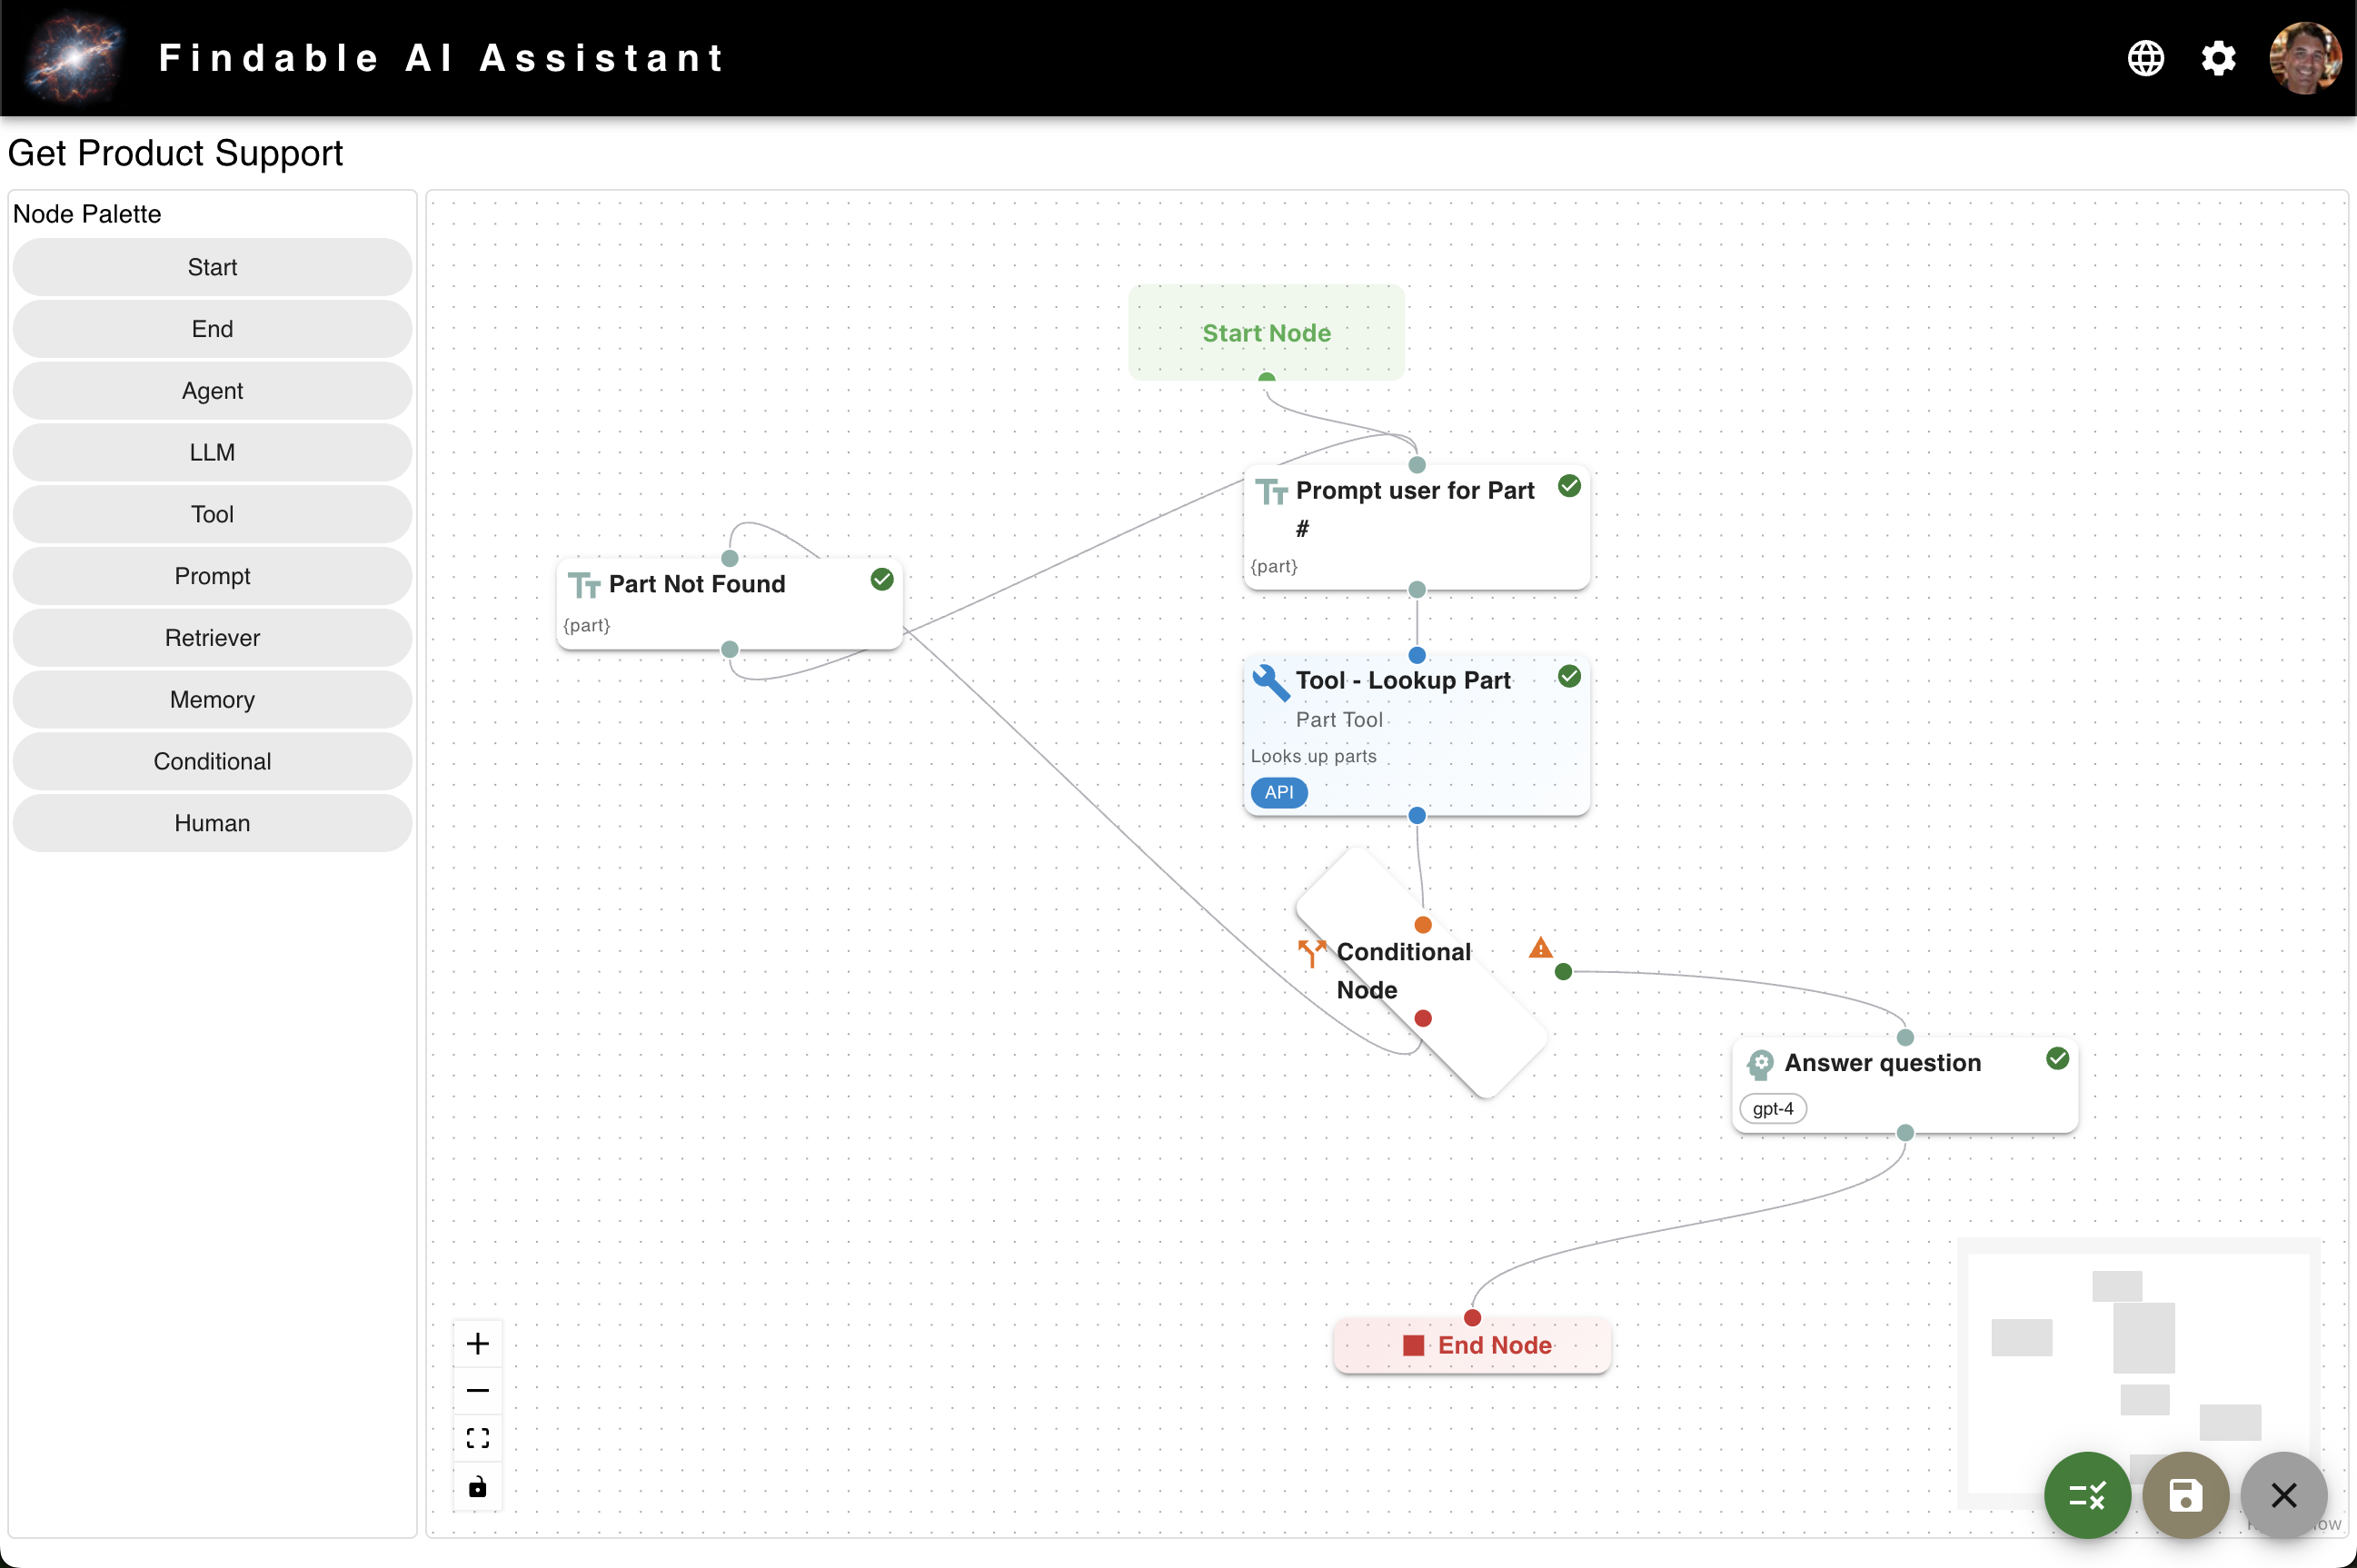The width and height of the screenshot is (2357, 1568).
Task: Click the Human palette button
Action: (212, 823)
